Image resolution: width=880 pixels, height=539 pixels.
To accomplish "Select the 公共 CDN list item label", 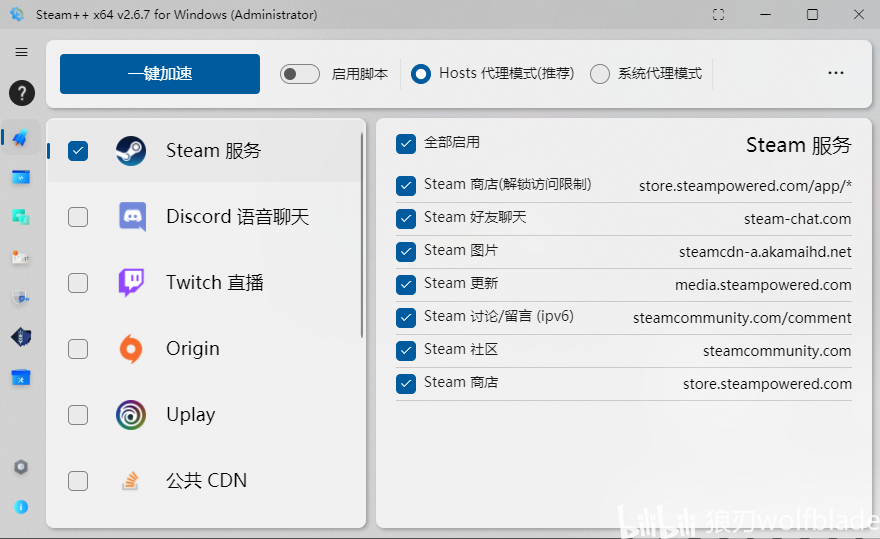I will pos(207,481).
